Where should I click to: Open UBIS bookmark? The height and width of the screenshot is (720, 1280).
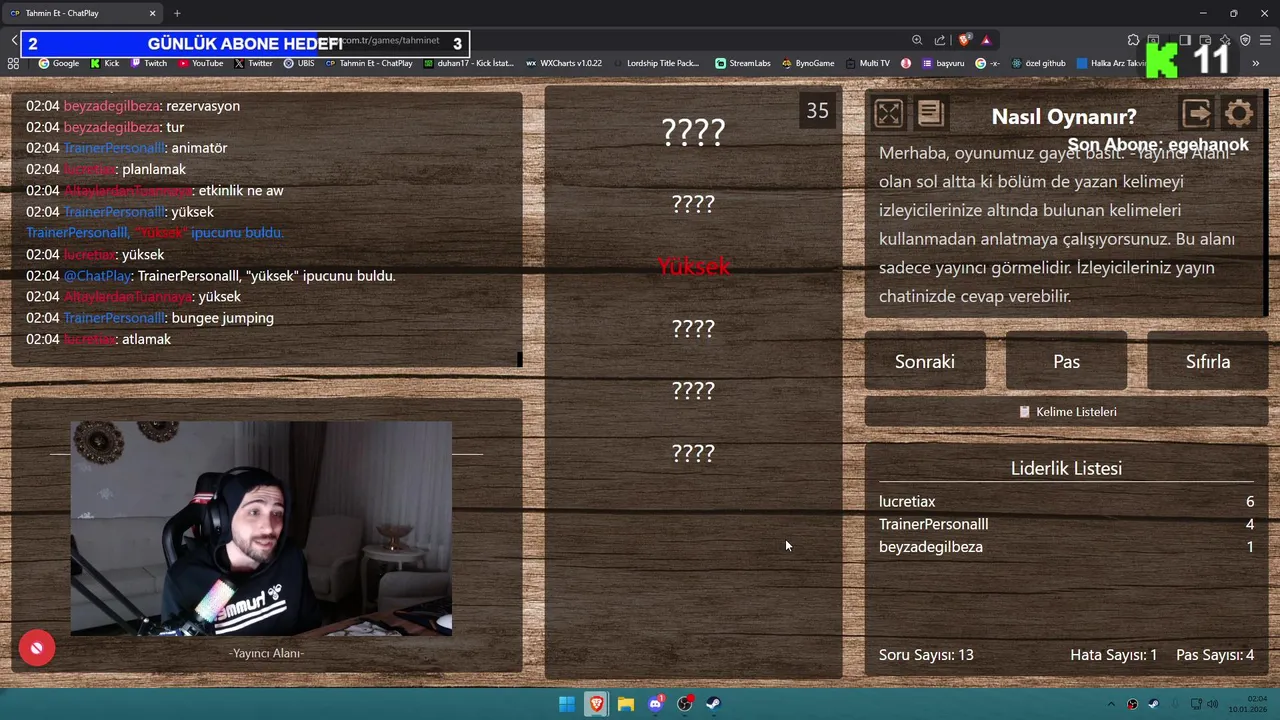(299, 63)
